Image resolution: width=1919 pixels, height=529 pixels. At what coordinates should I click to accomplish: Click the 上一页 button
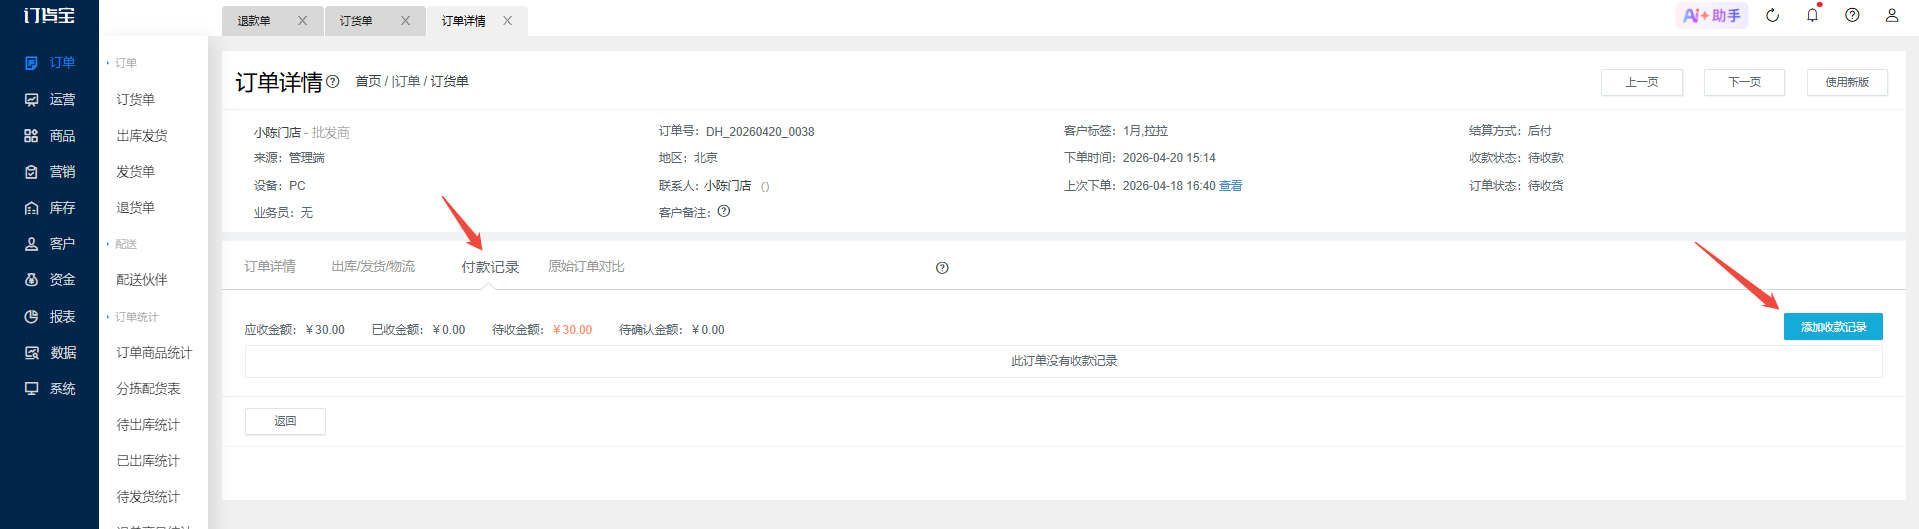point(1642,82)
